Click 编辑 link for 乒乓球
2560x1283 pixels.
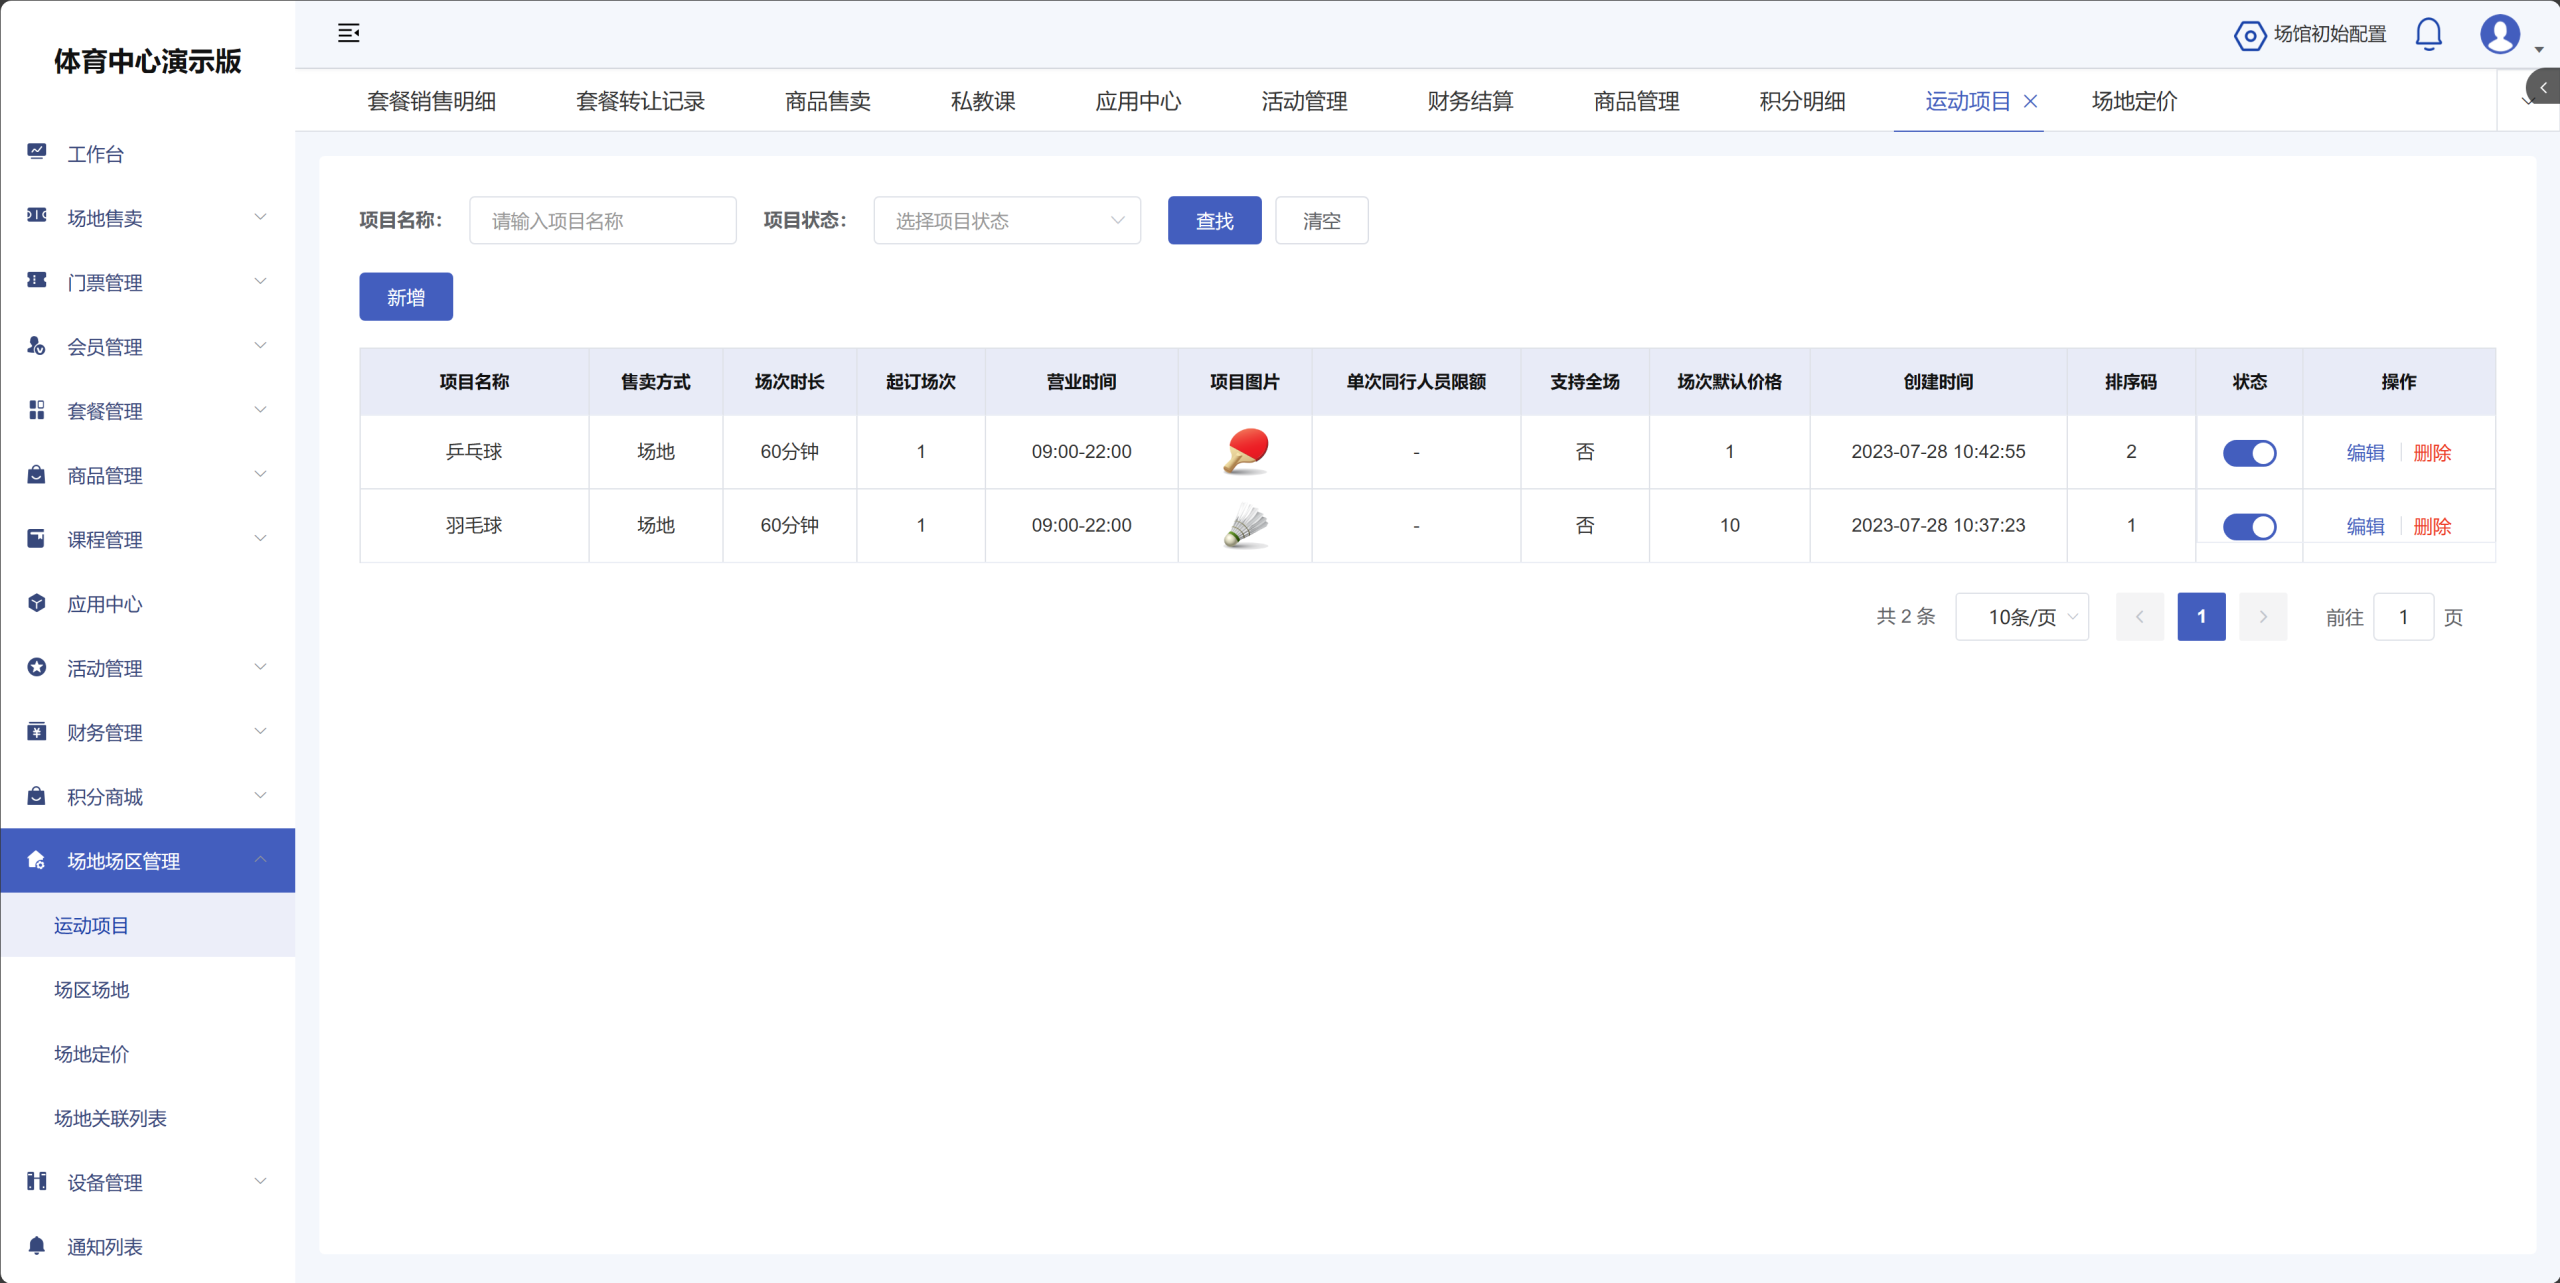click(x=2365, y=452)
